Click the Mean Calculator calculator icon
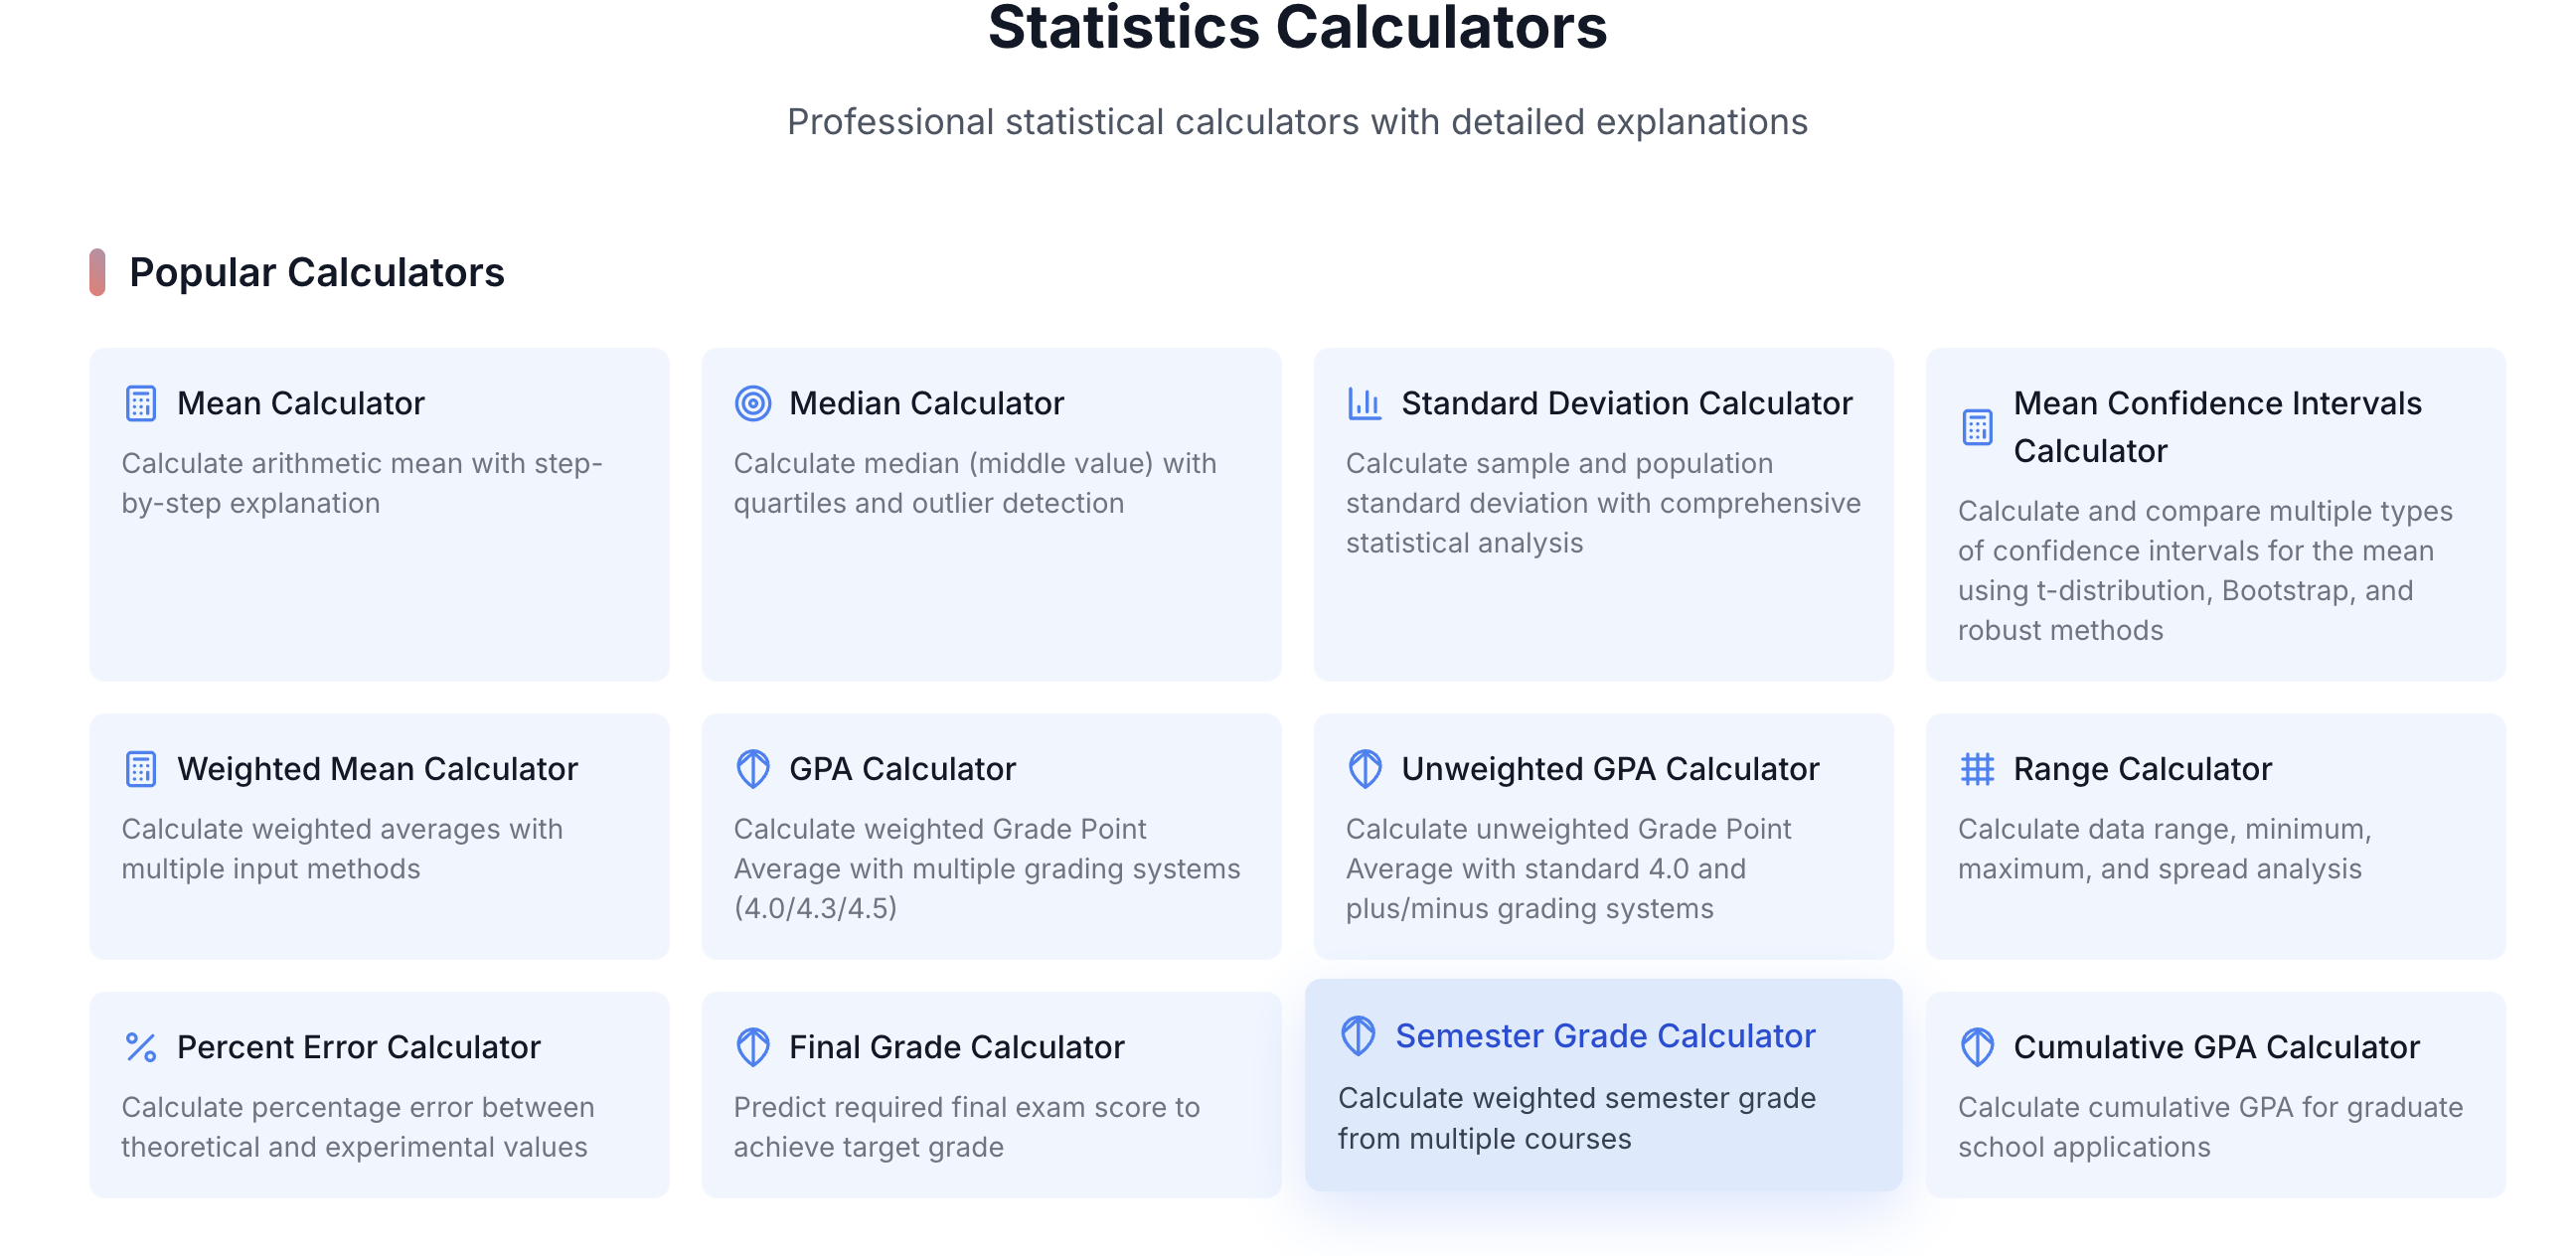The width and height of the screenshot is (2576, 1256). coord(142,403)
